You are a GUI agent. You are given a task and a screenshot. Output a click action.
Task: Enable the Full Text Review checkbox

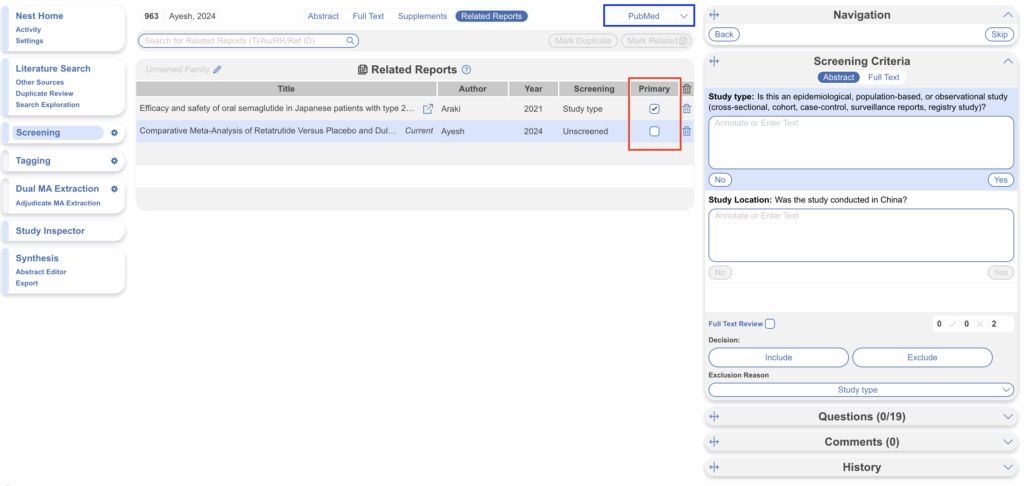coord(769,324)
